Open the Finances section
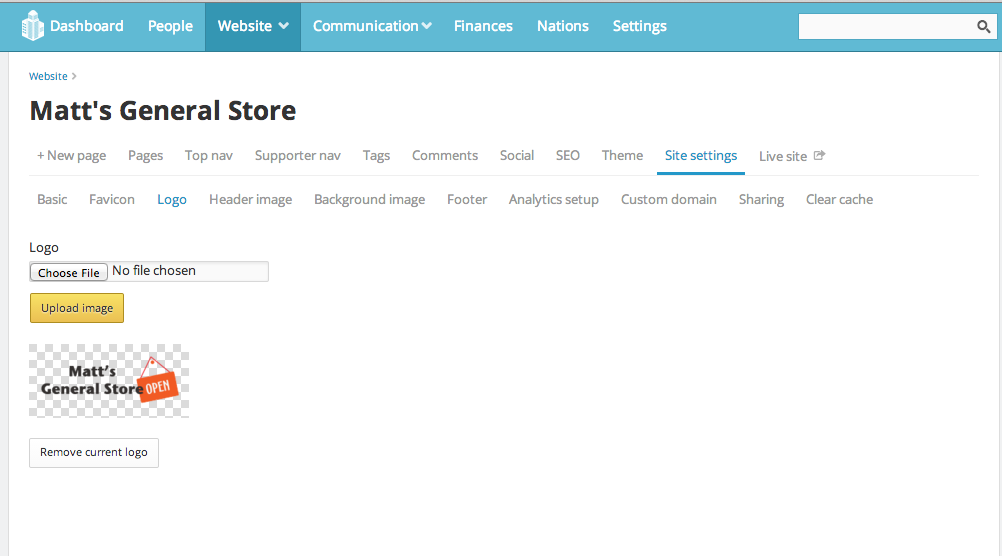This screenshot has height=556, width=1002. [483, 26]
